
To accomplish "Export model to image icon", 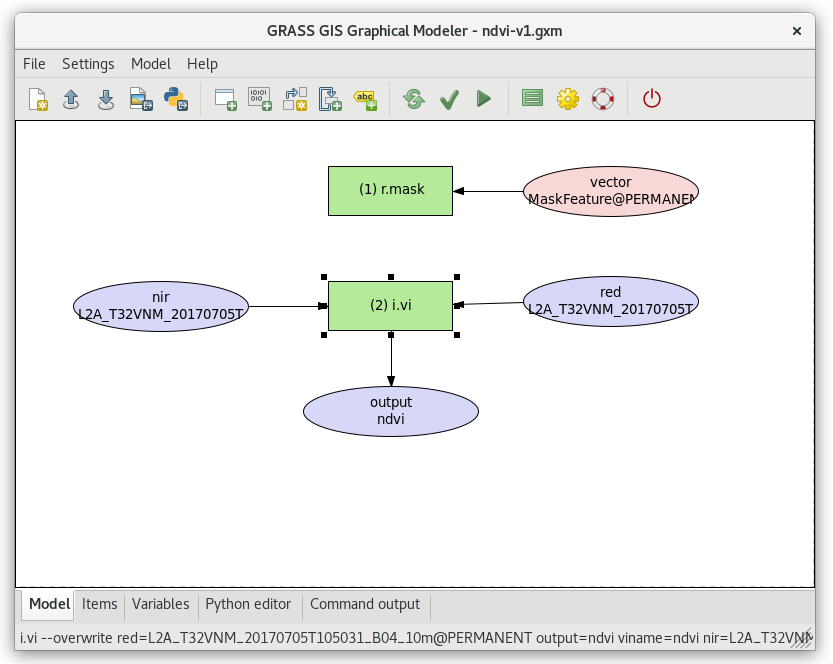I will 141,99.
